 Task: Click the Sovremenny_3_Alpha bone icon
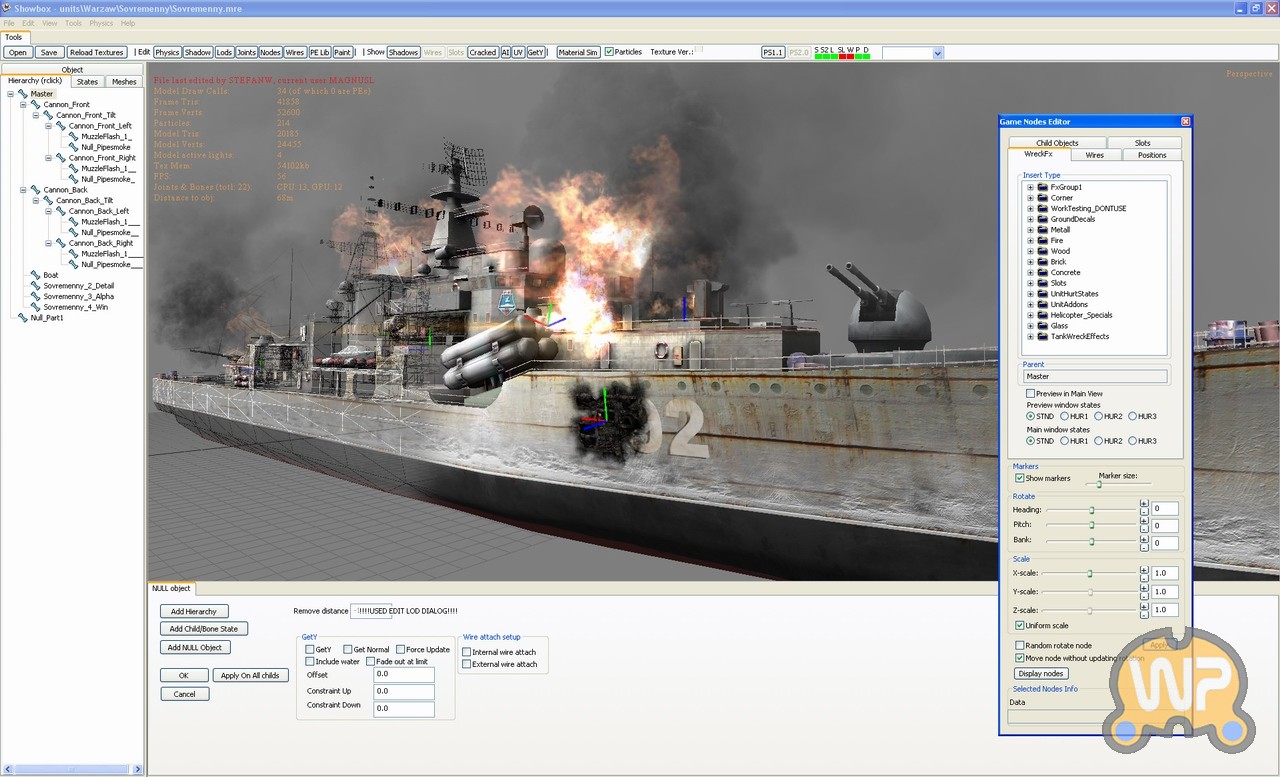pos(36,296)
